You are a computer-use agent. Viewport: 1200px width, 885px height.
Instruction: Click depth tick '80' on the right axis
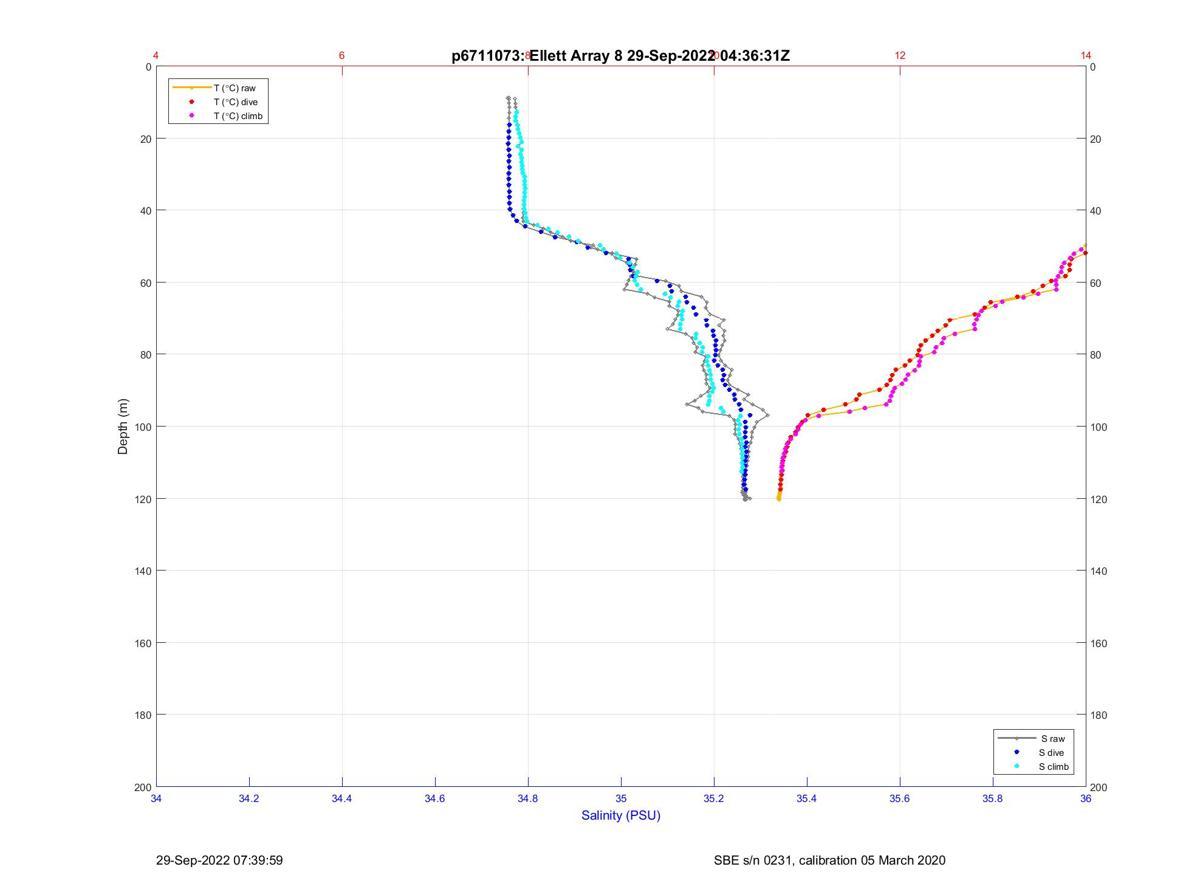pos(1097,355)
